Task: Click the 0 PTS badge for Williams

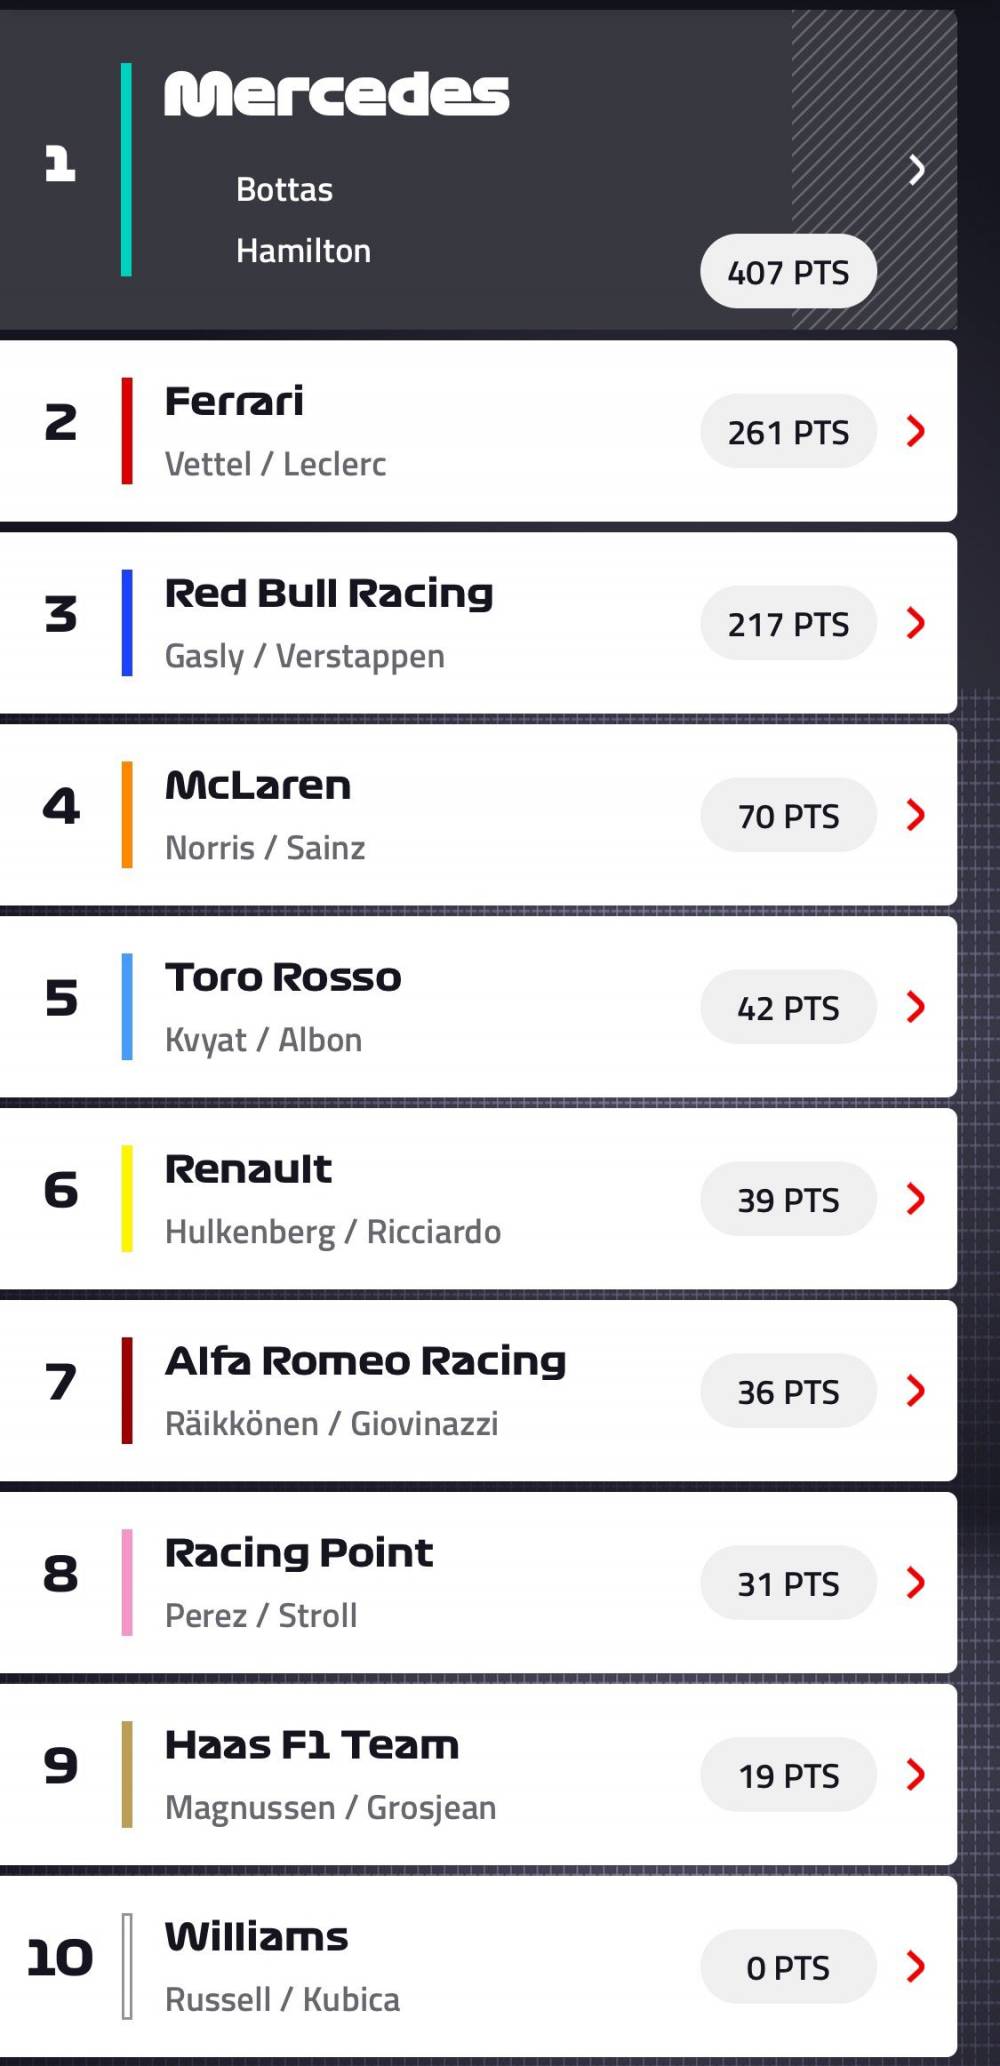Action: [x=788, y=1967]
